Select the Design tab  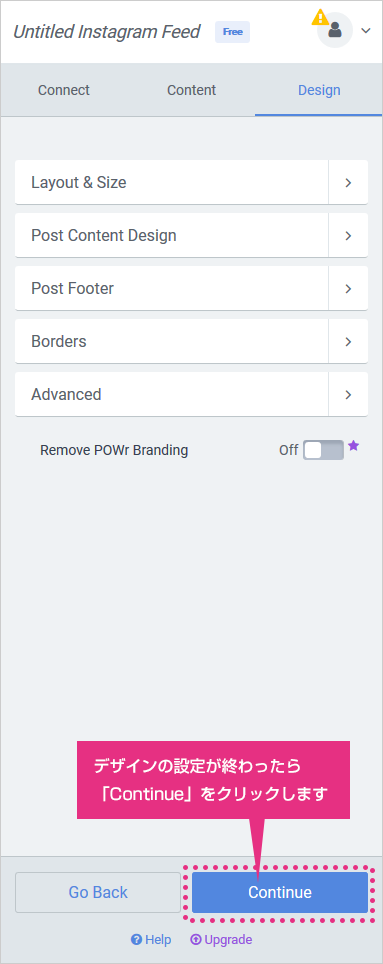(319, 90)
